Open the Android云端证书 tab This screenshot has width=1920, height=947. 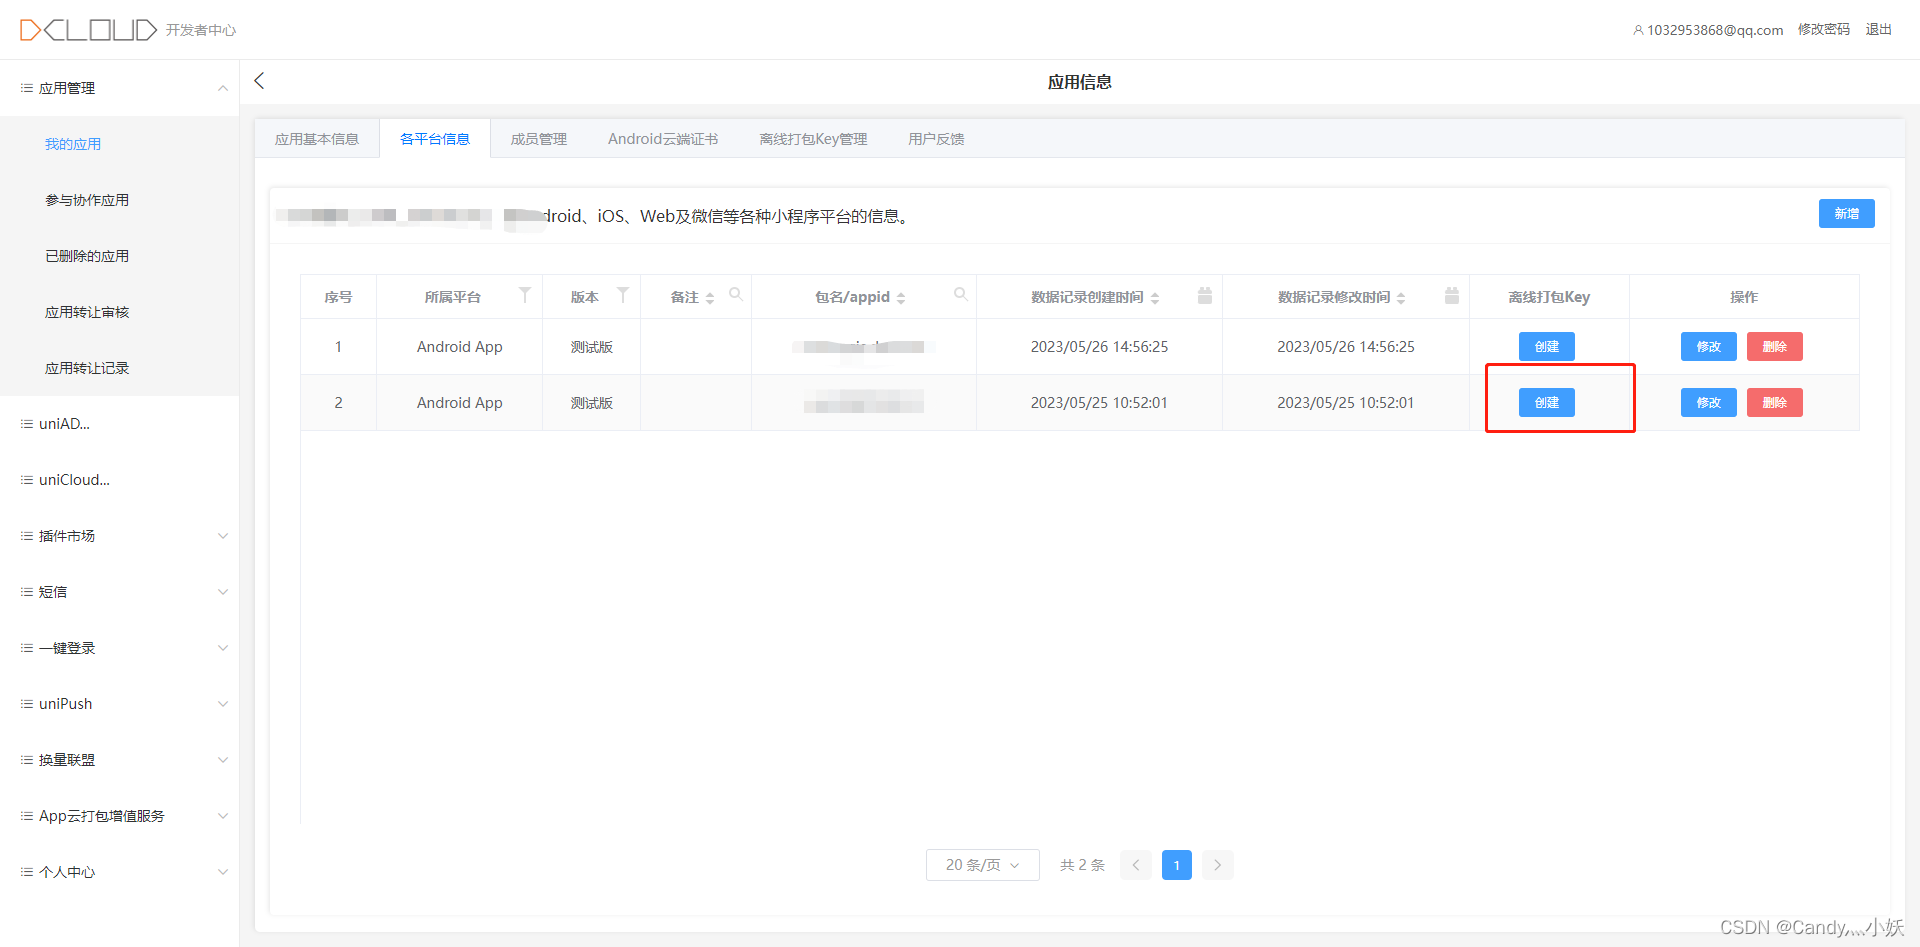[663, 139]
